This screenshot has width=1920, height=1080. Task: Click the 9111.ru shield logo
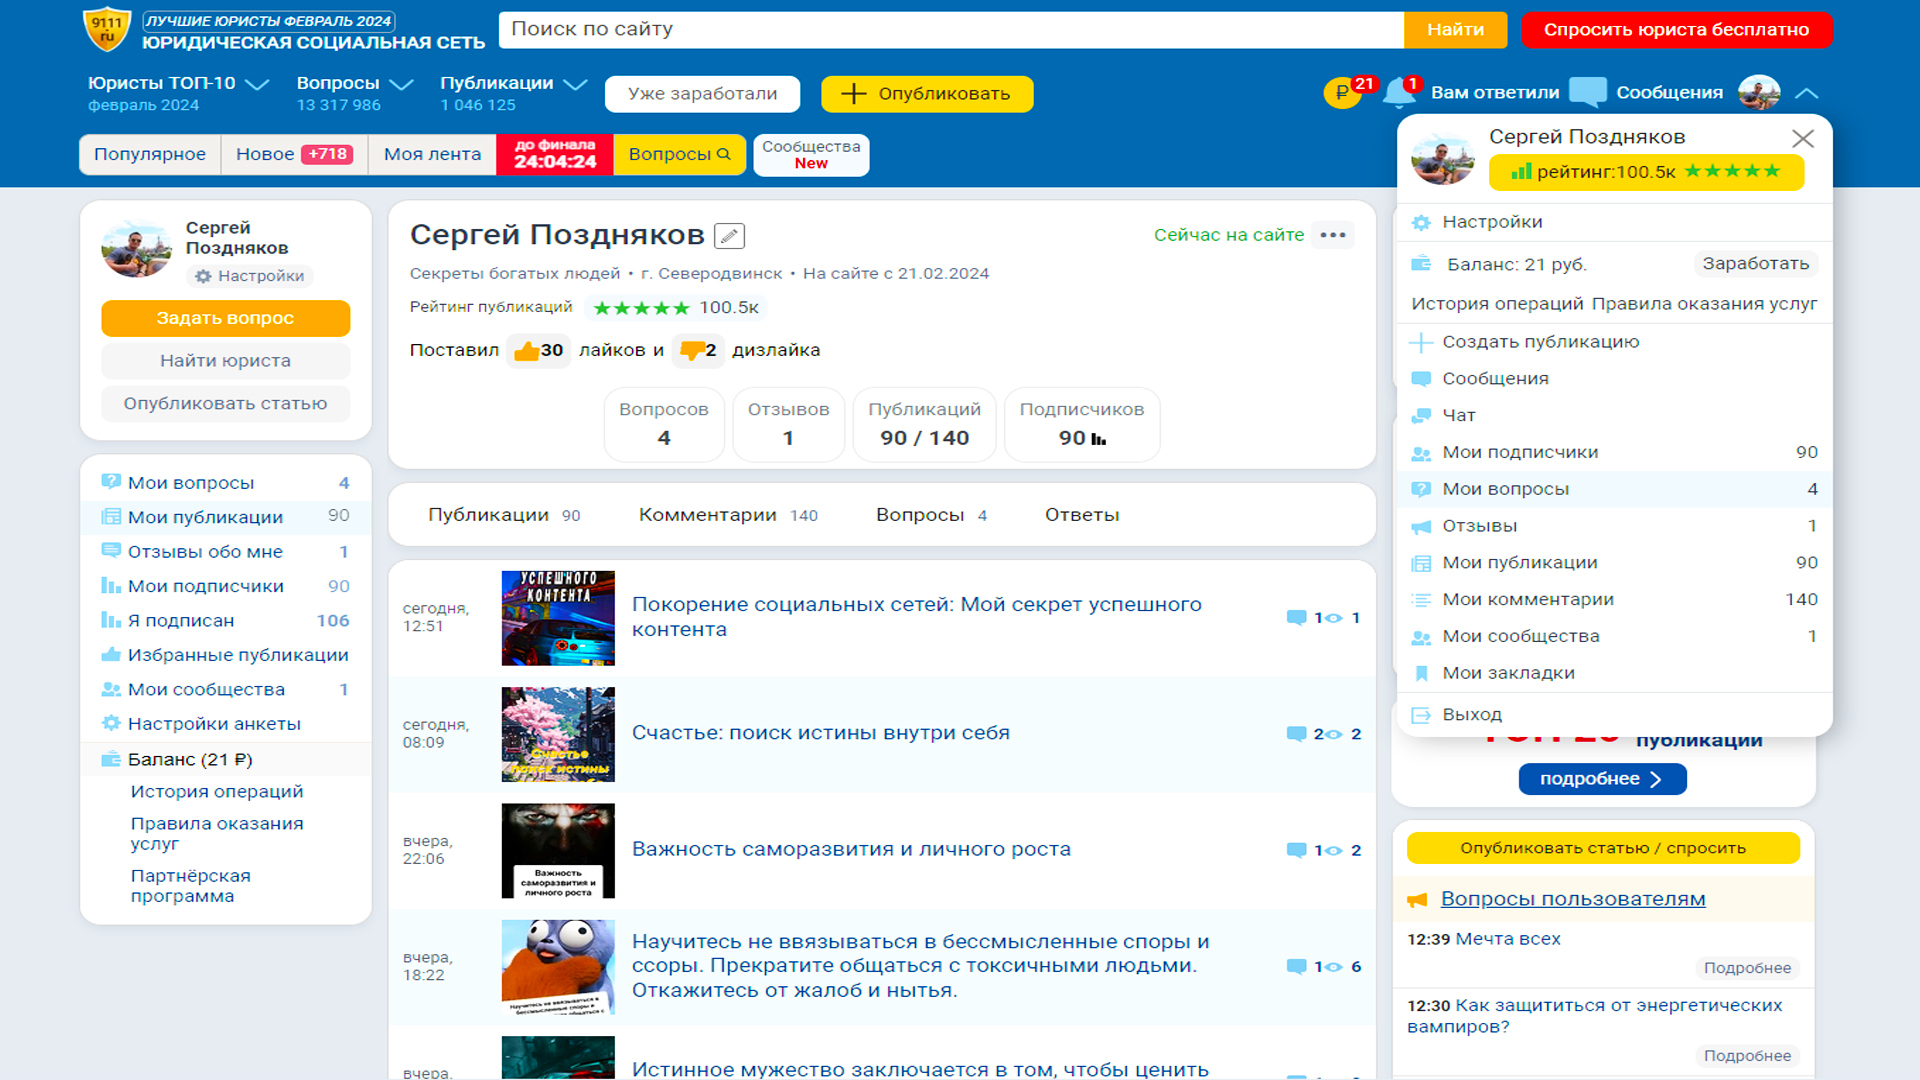(x=106, y=29)
